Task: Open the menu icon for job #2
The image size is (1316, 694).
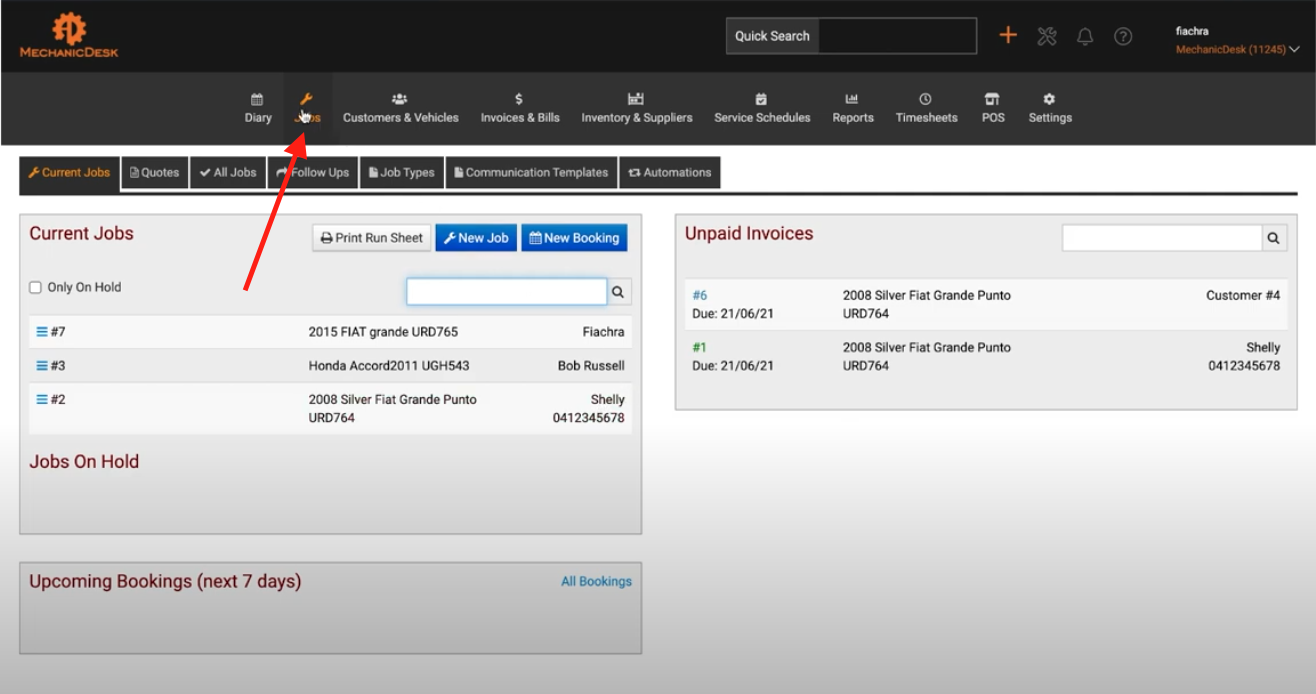Action: click(x=42, y=400)
